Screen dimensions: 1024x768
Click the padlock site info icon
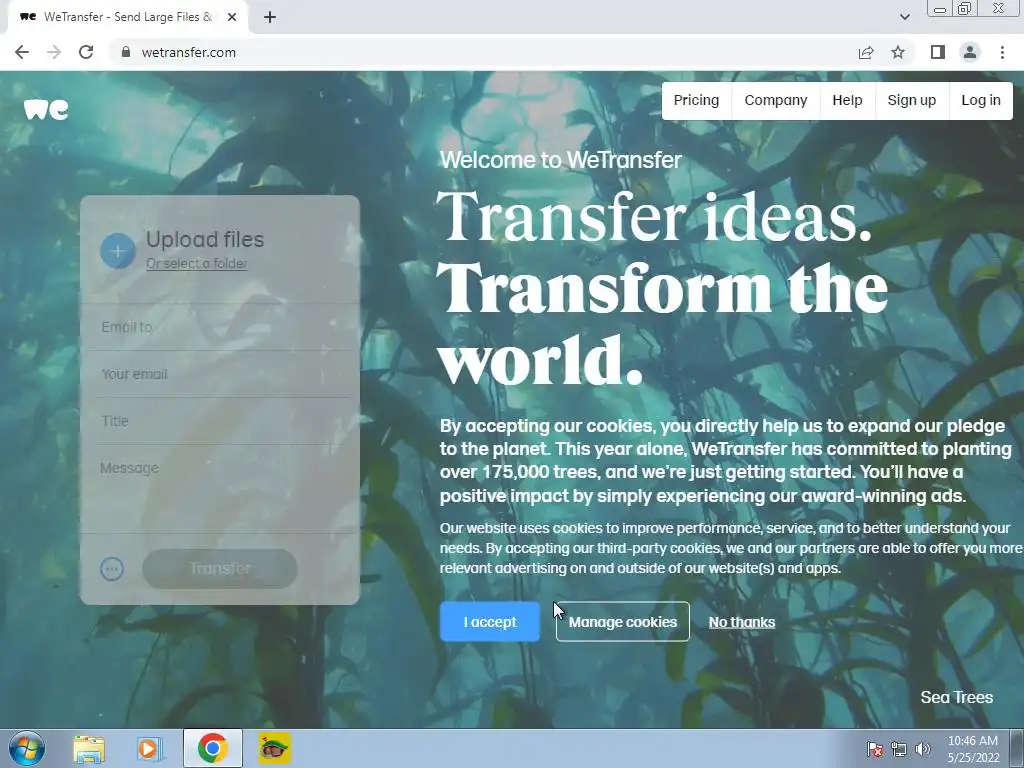tap(126, 52)
